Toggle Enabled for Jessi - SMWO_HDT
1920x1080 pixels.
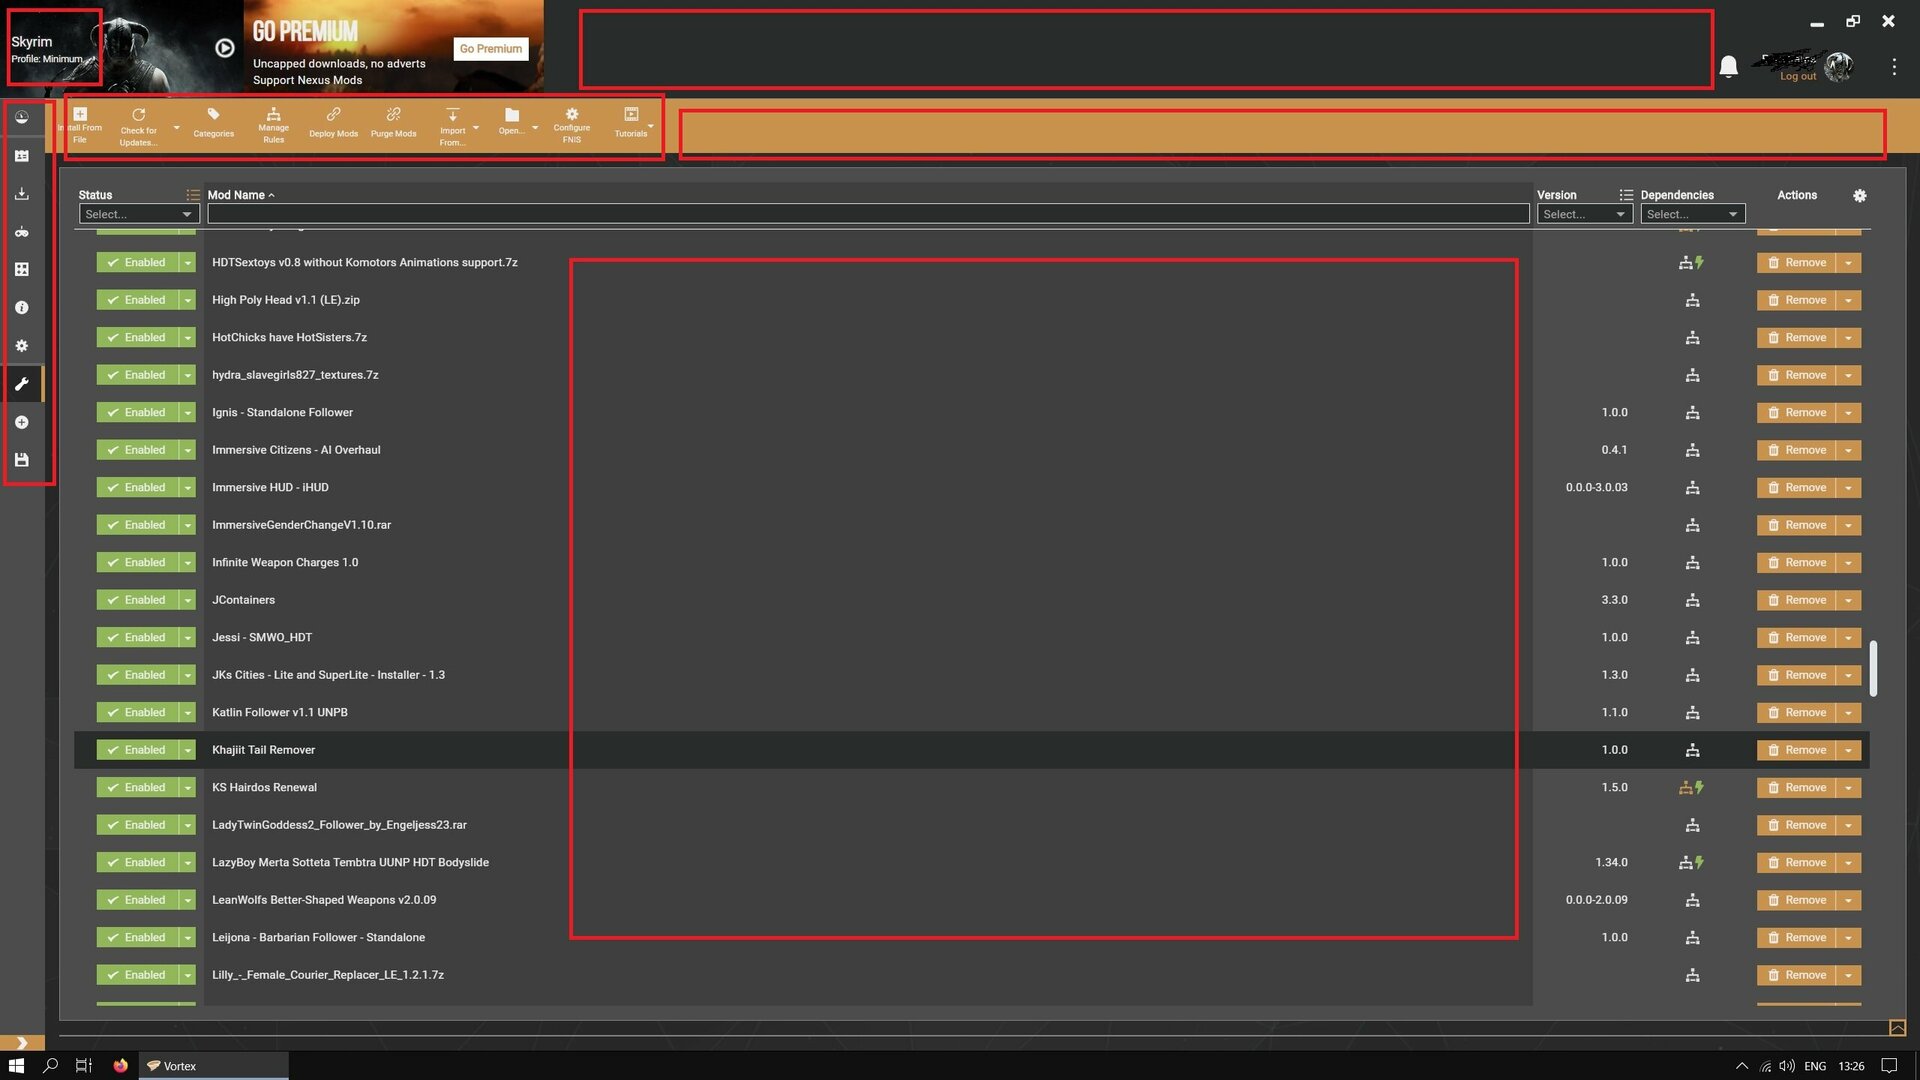click(137, 638)
